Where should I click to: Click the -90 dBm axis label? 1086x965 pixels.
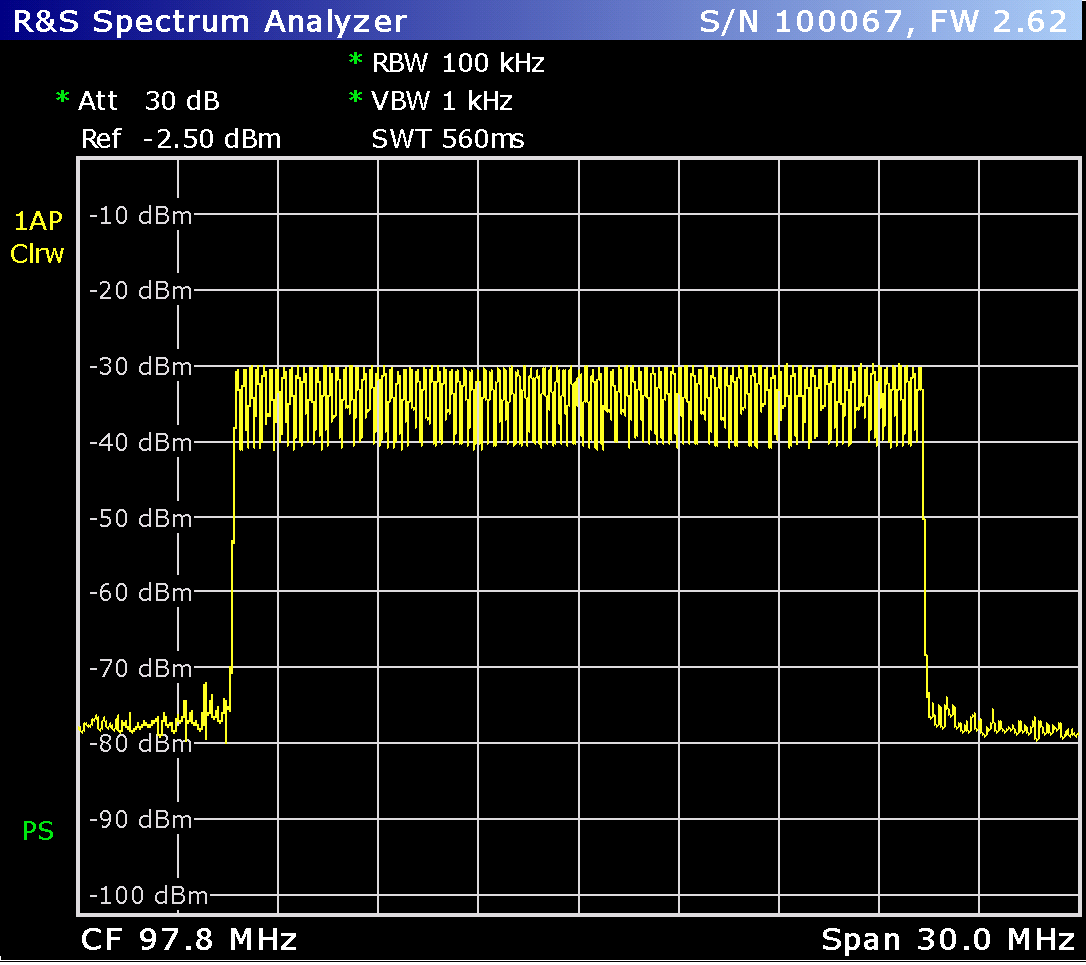(x=141, y=820)
